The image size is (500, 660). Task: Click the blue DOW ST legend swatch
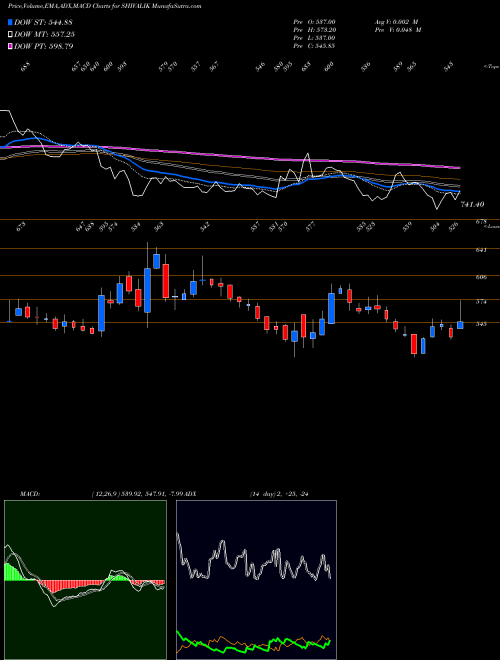pyautogui.click(x=10, y=22)
